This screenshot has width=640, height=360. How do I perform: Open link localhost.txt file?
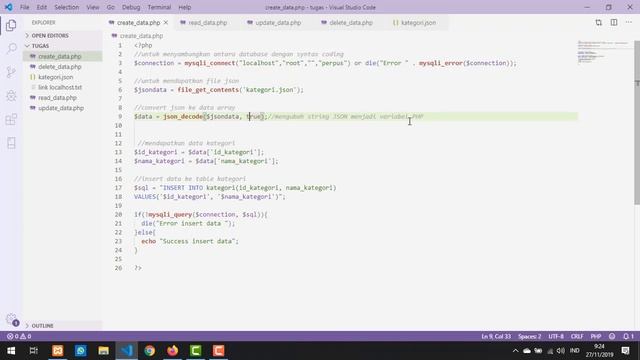tap(60, 87)
